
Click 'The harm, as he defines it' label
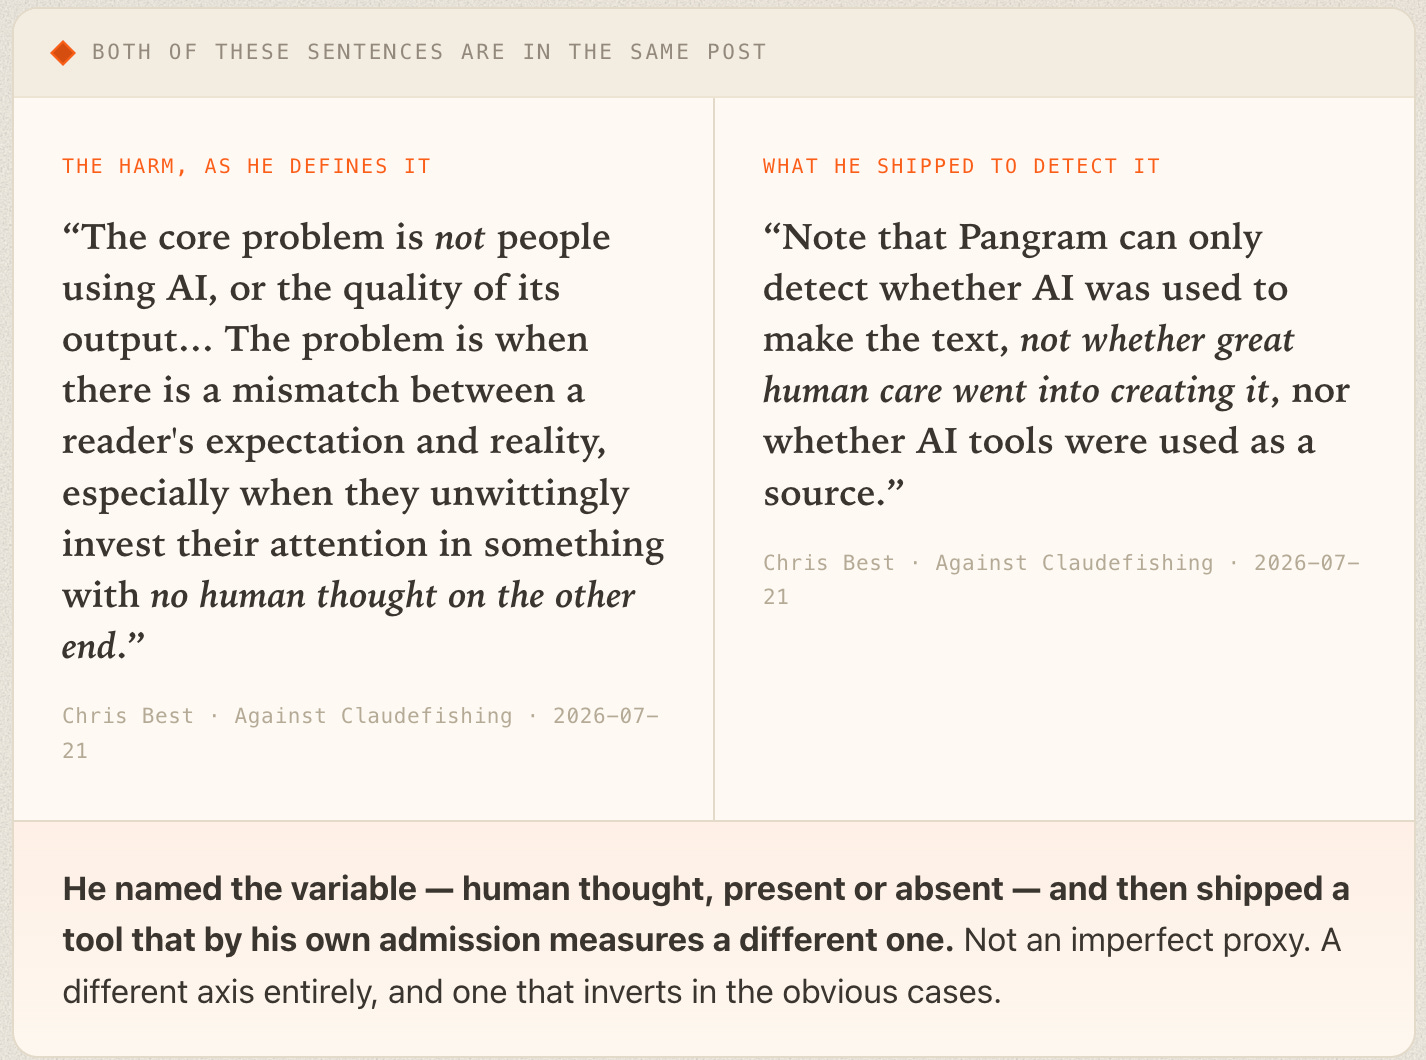(246, 166)
